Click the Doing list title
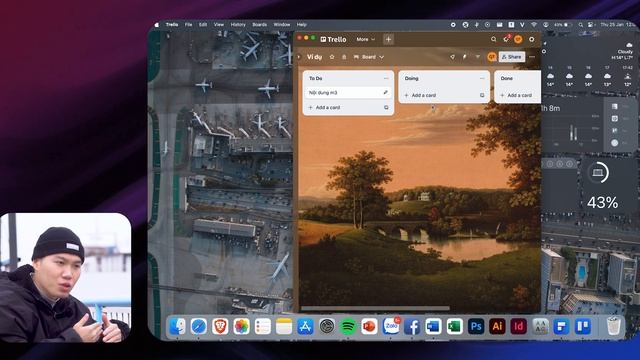The height and width of the screenshot is (360, 640). coord(411,78)
